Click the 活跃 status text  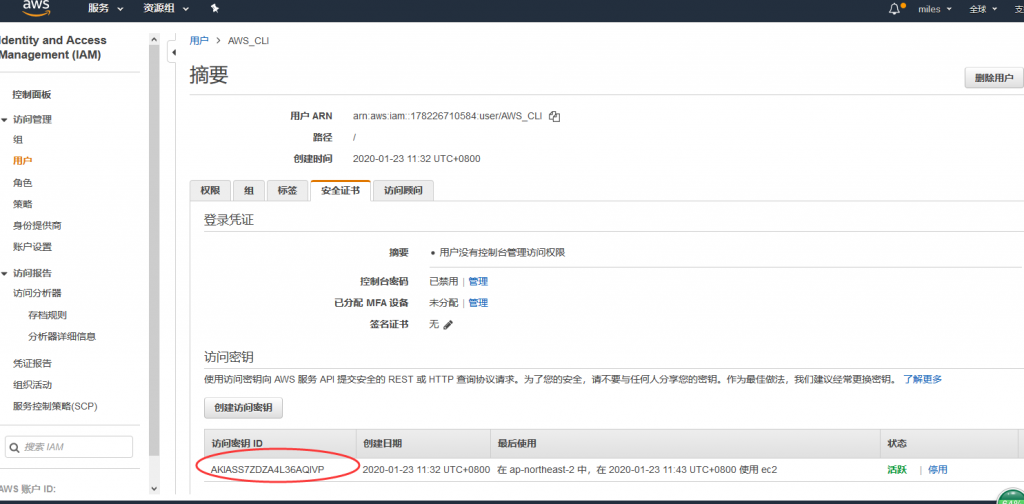point(897,469)
